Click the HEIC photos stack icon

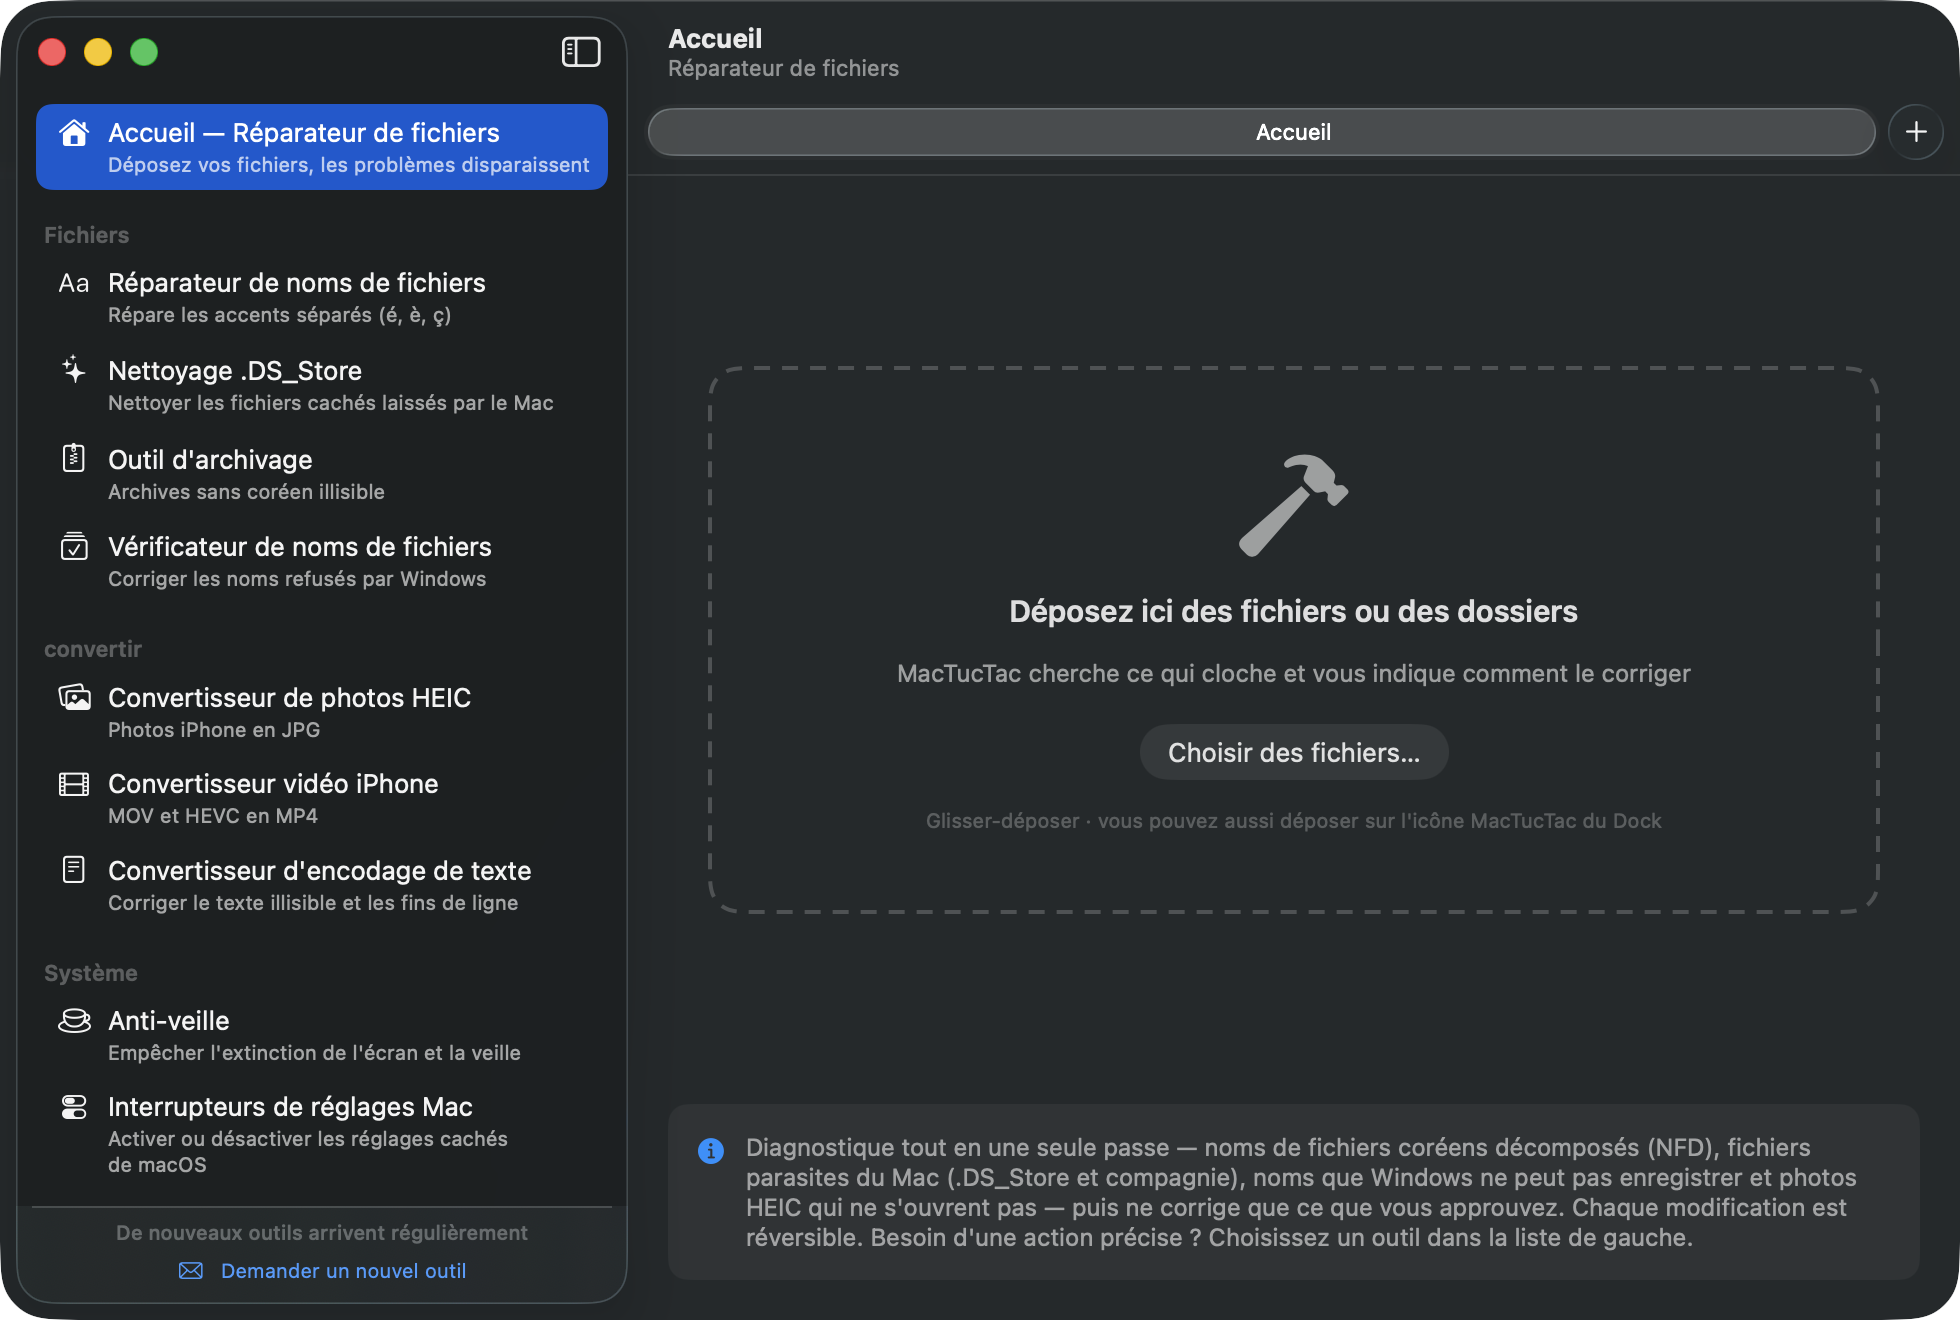74,697
